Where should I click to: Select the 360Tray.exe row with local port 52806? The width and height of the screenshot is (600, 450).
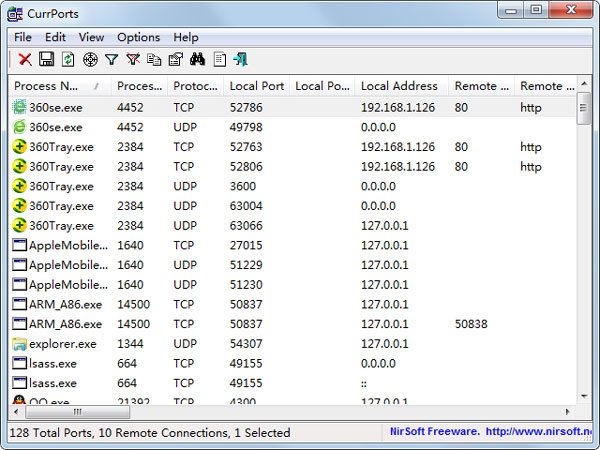tap(293, 166)
